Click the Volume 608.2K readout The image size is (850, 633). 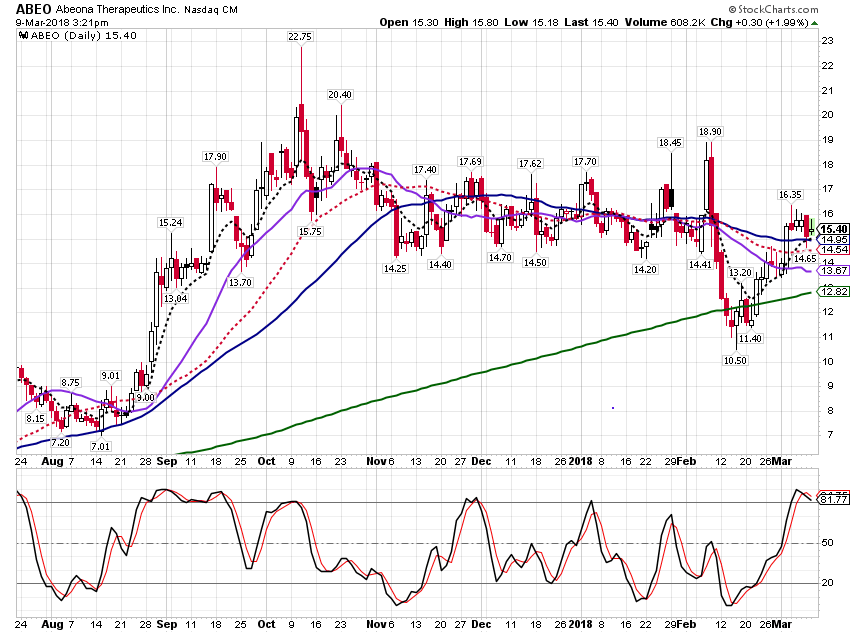[665, 22]
